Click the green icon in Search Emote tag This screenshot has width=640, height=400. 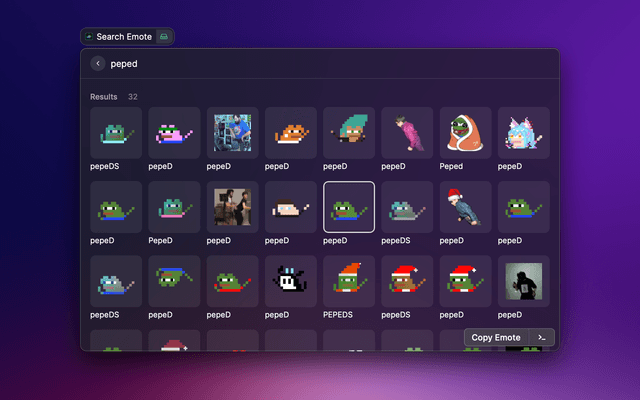click(x=164, y=37)
